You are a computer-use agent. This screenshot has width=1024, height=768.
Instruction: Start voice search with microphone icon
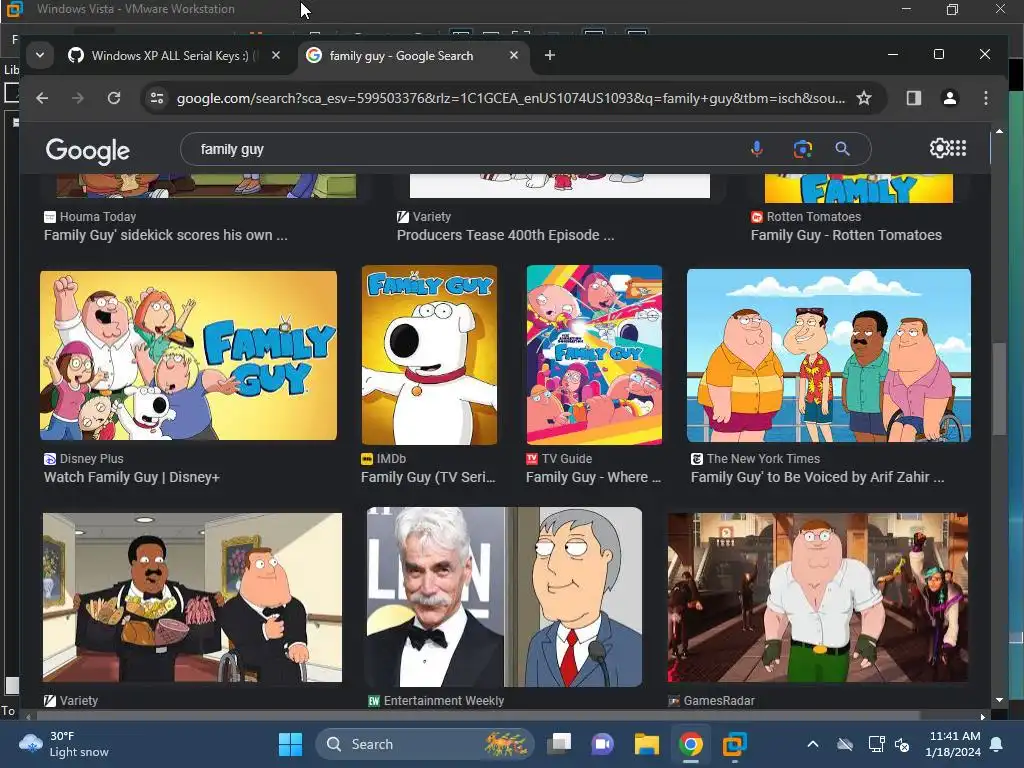click(757, 149)
